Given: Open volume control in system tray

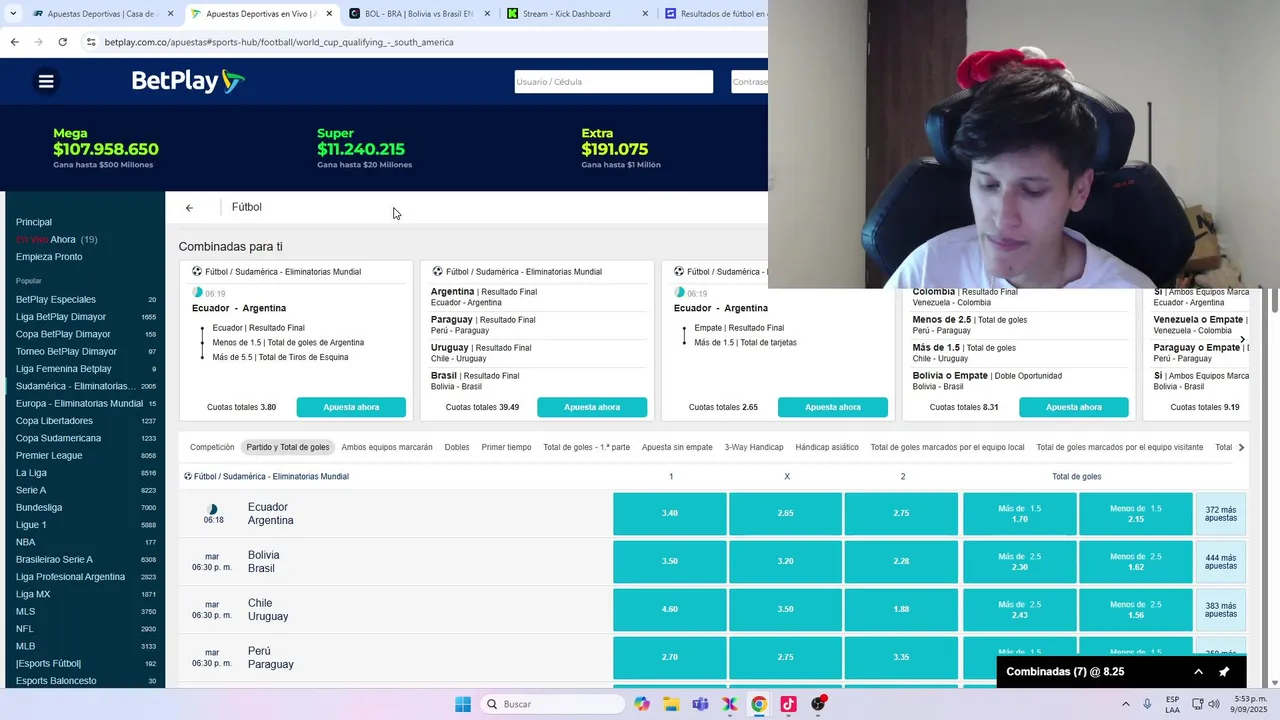Looking at the screenshot, I should tap(1215, 704).
